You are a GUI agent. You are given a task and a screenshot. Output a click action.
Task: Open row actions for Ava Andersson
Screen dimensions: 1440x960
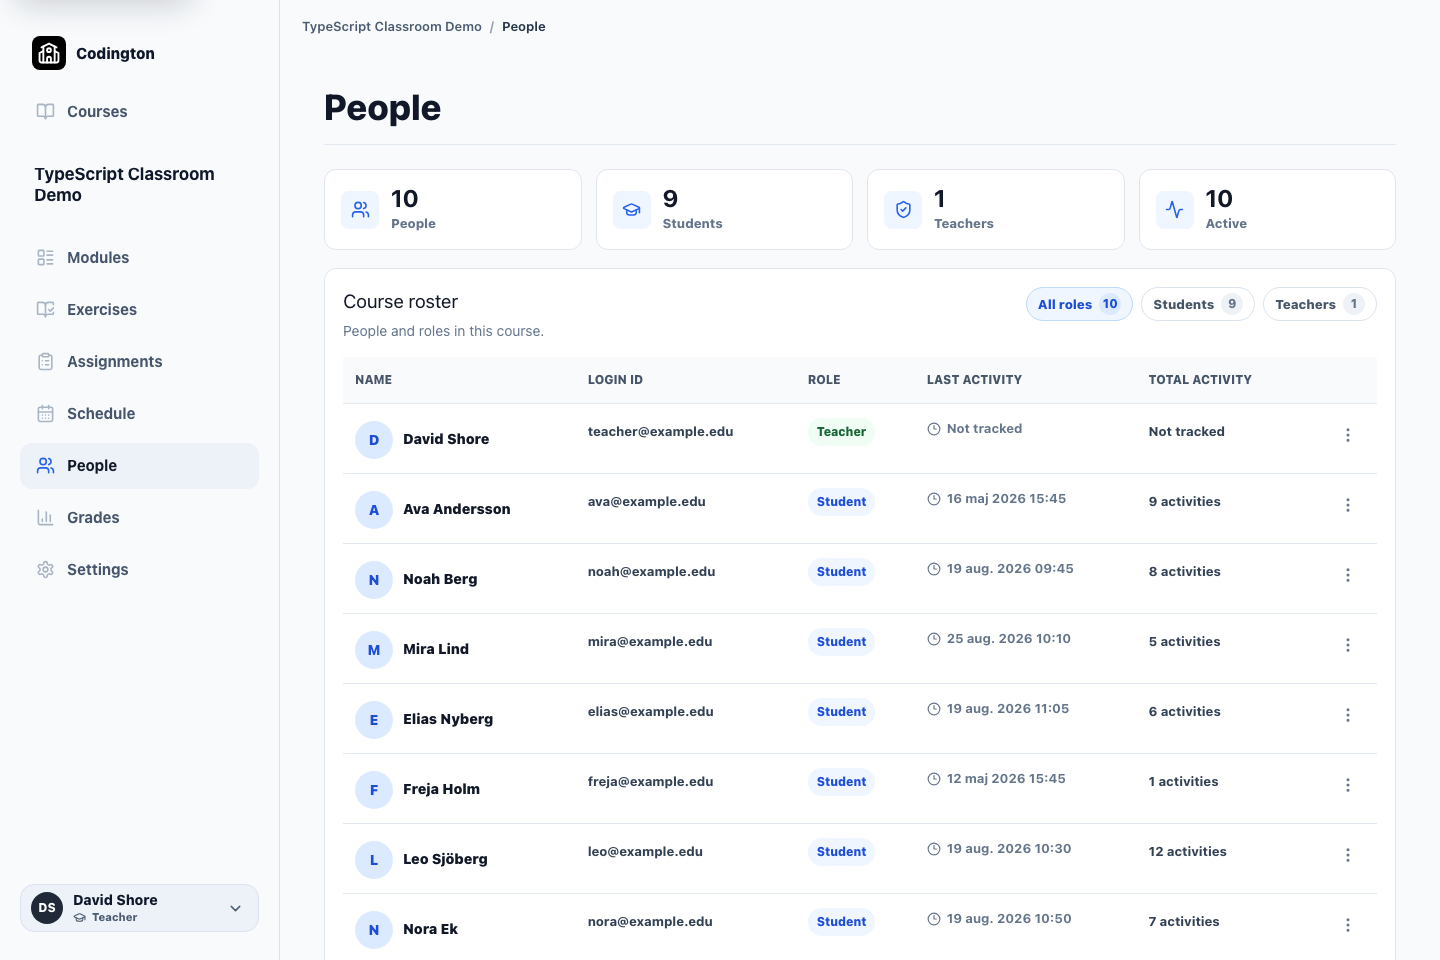pos(1348,505)
